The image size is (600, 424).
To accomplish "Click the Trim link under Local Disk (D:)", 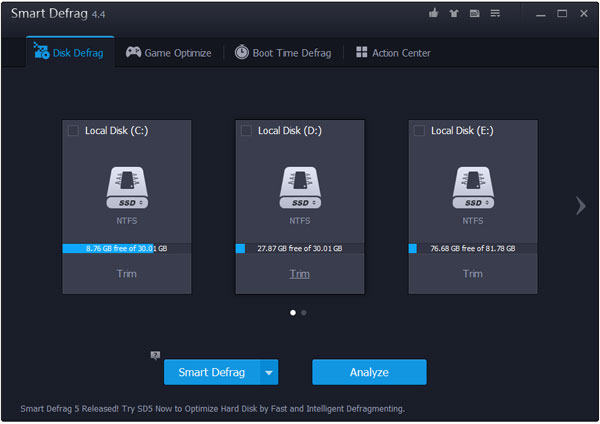I will 300,273.
